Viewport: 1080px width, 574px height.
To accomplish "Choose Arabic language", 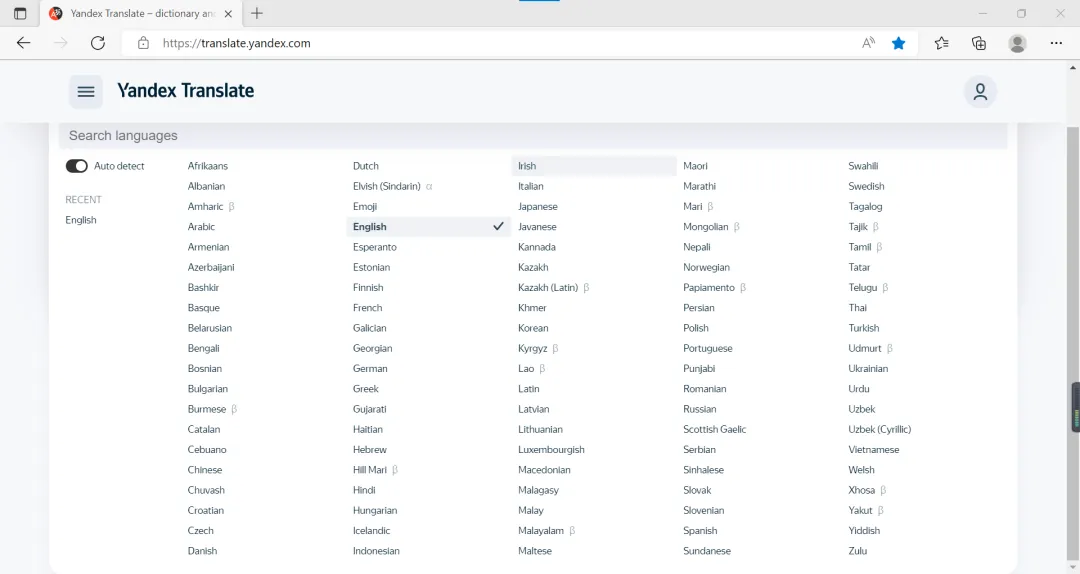I will 201,227.
